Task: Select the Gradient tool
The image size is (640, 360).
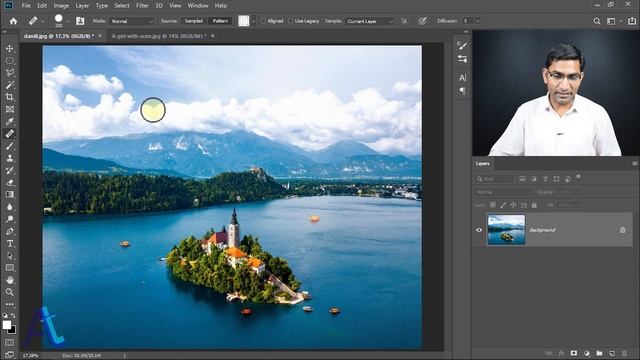Action: click(x=9, y=195)
